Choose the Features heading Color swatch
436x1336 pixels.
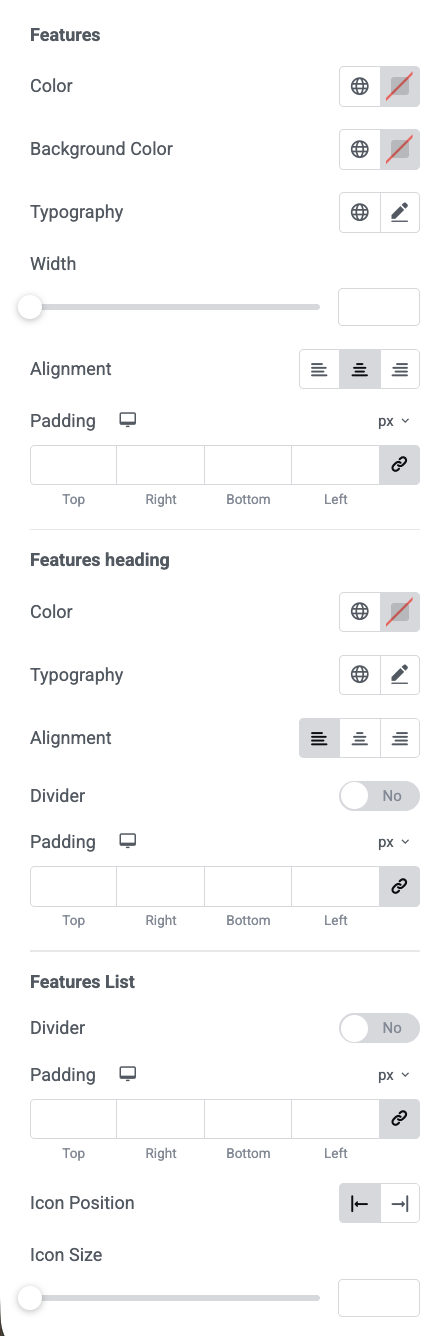(400, 612)
